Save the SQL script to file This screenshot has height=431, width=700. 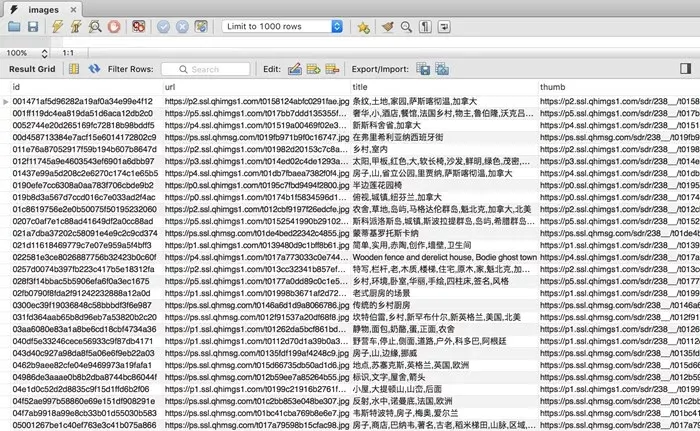(x=33, y=27)
